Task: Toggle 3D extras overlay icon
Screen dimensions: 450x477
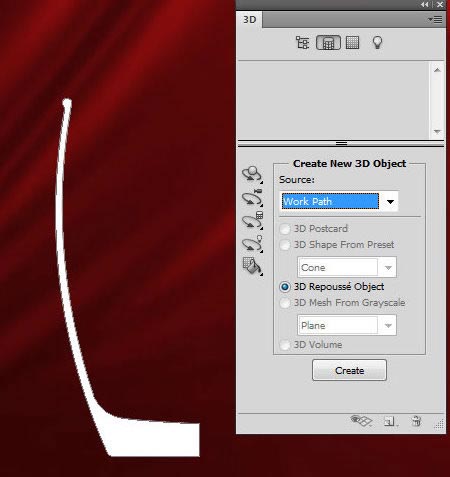Action: [361, 421]
